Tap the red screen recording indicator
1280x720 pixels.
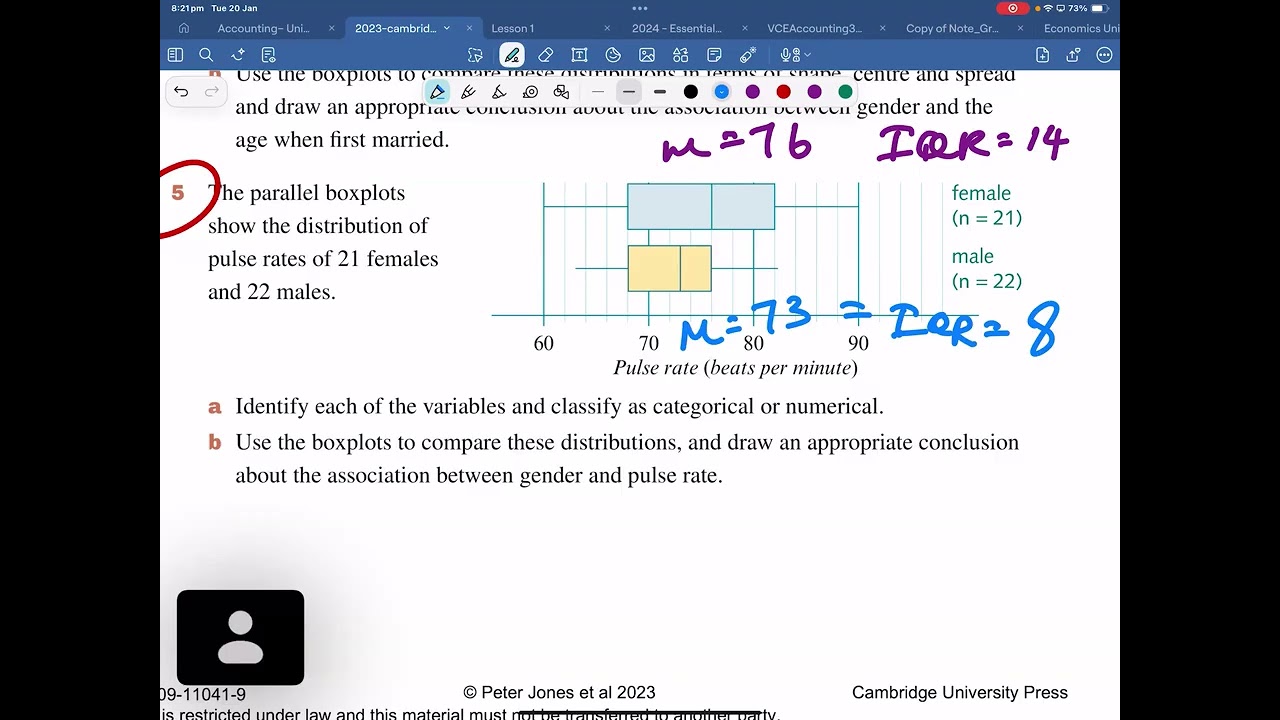(1013, 8)
